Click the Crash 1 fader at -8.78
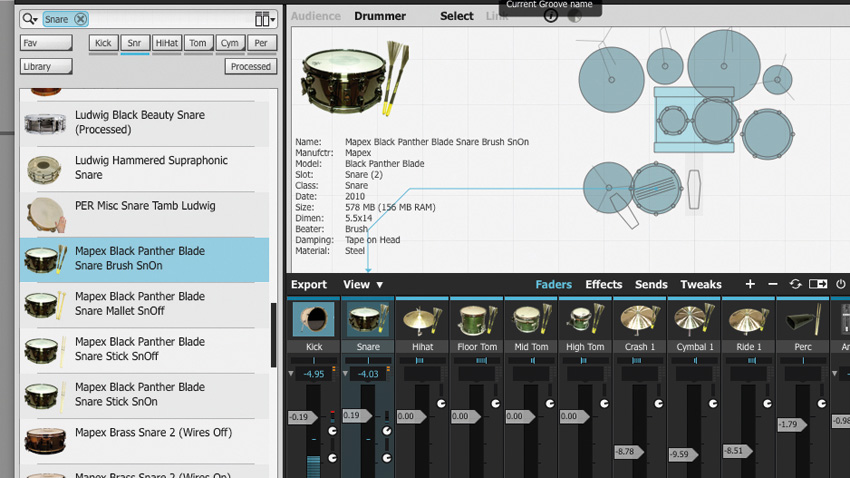 click(629, 451)
